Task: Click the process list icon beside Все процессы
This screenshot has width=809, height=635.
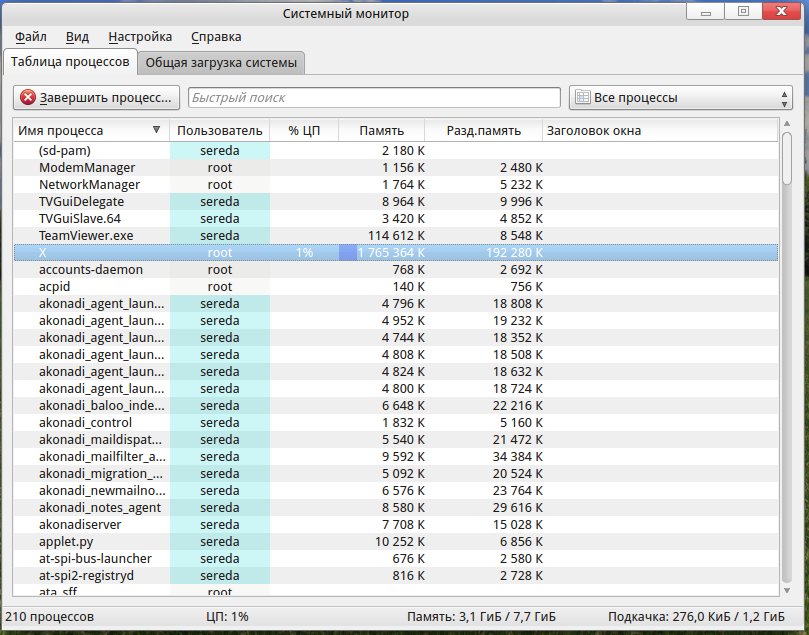Action: coord(582,98)
